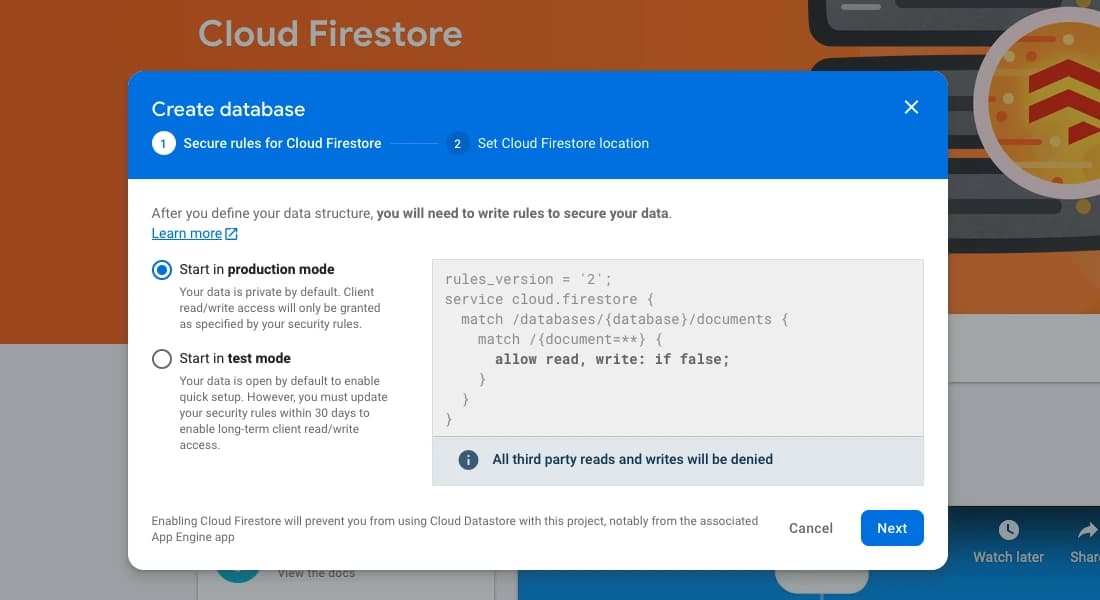Click All third party reads denied text
Screen dimensions: 1100x600
632,459
